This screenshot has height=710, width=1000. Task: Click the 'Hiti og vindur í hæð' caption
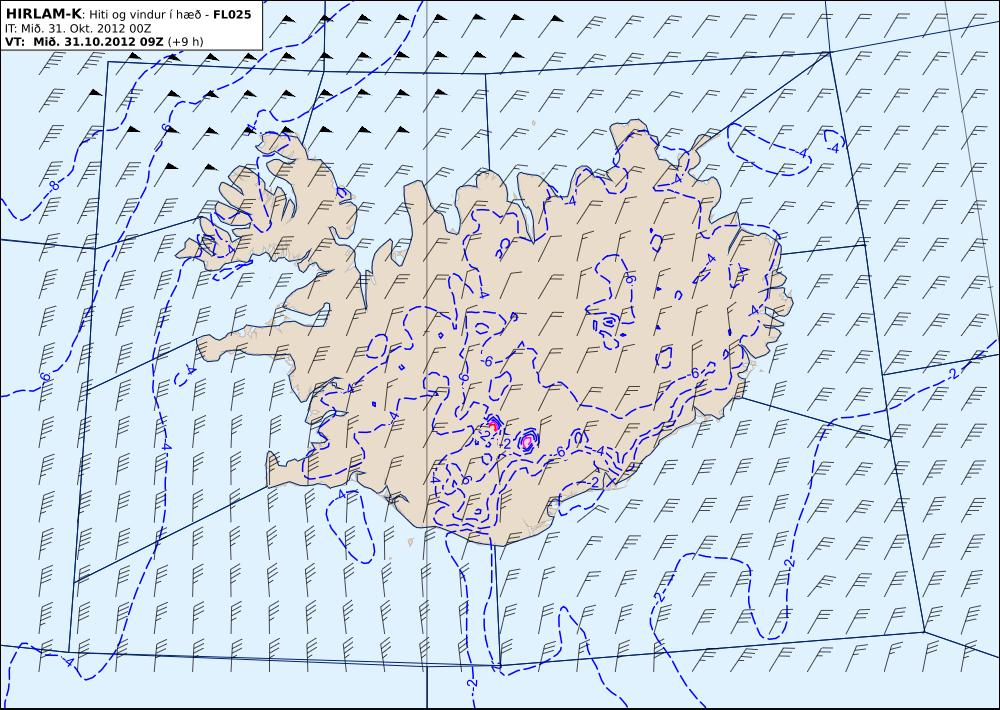pyautogui.click(x=147, y=15)
